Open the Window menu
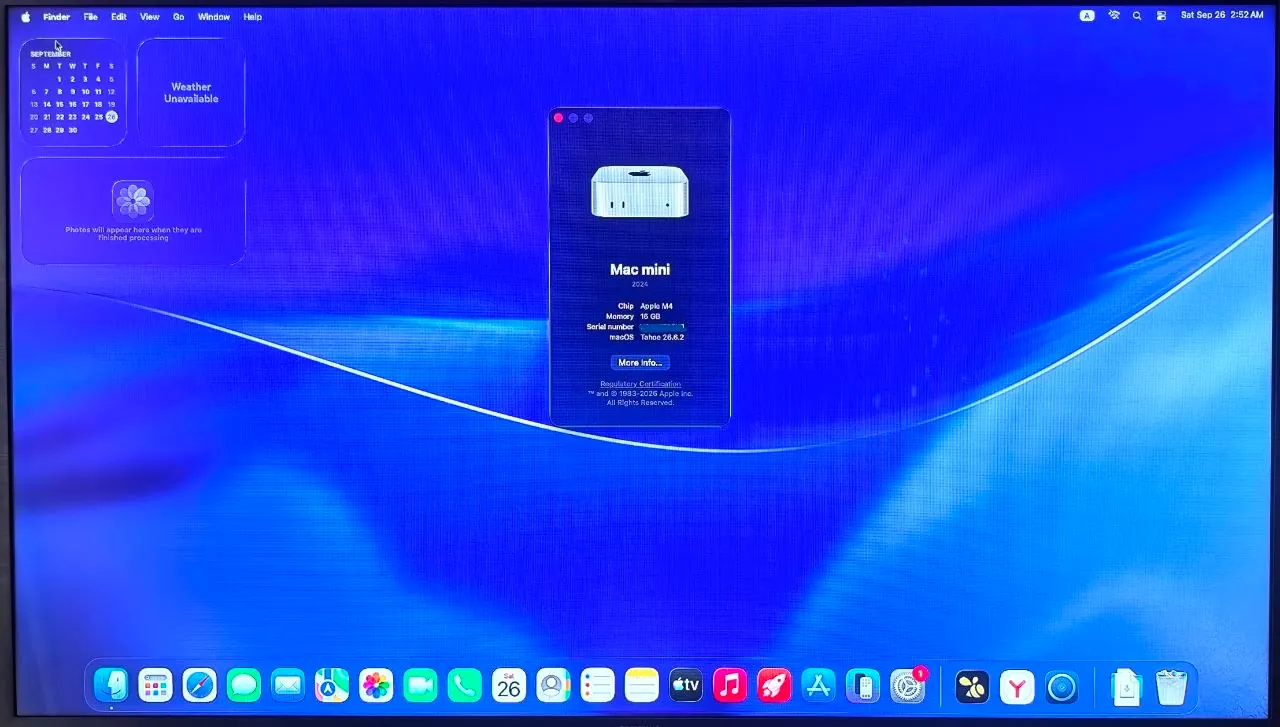 [x=214, y=16]
